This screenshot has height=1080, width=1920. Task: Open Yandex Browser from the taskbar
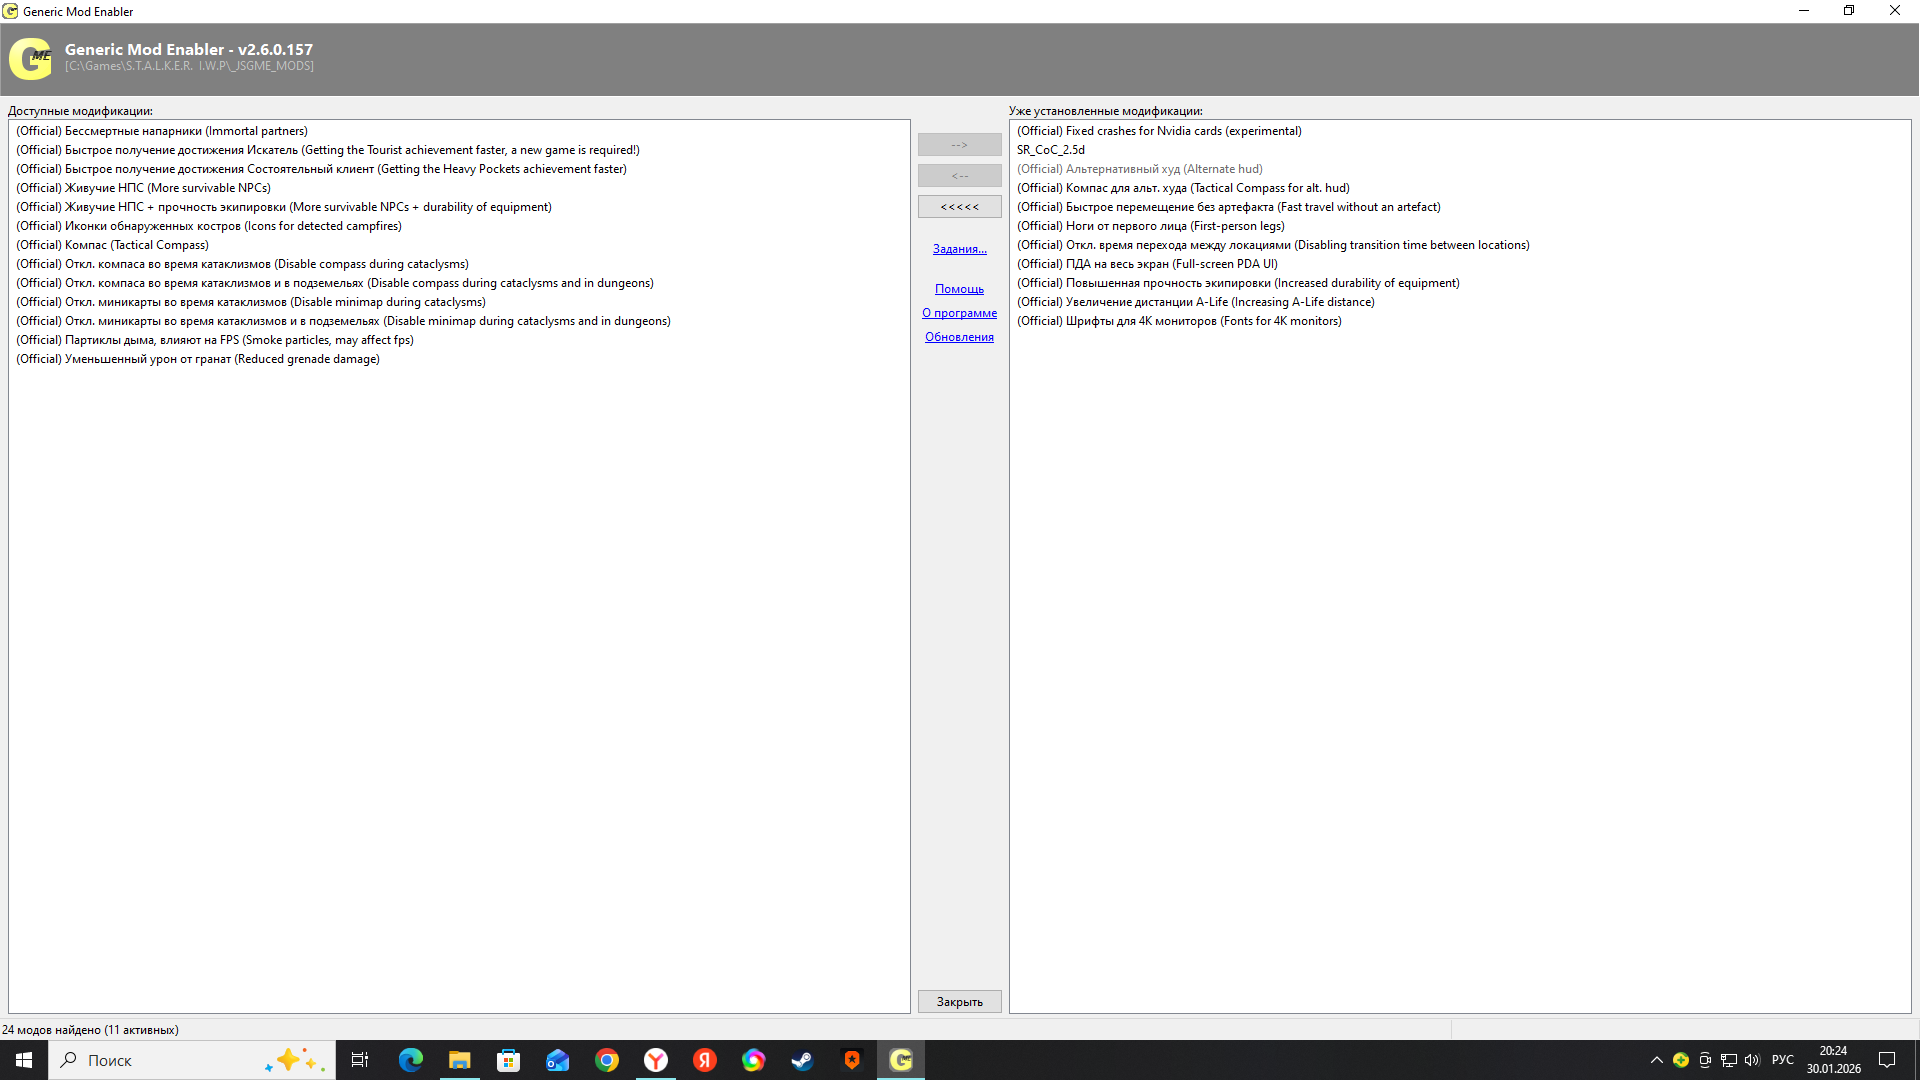pyautogui.click(x=655, y=1060)
